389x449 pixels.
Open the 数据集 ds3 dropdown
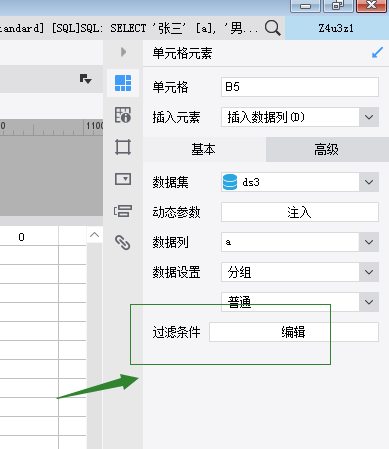[369, 182]
